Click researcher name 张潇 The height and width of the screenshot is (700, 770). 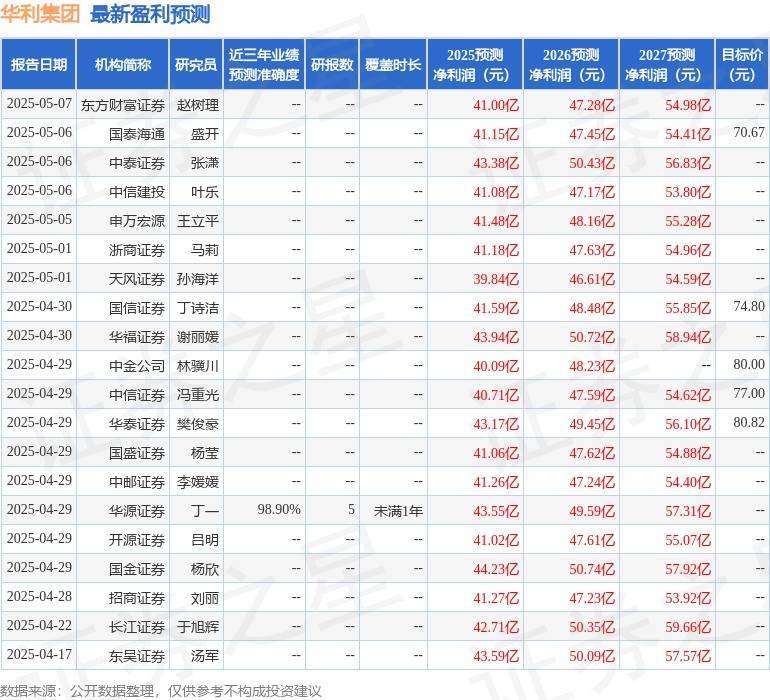[x=205, y=163]
